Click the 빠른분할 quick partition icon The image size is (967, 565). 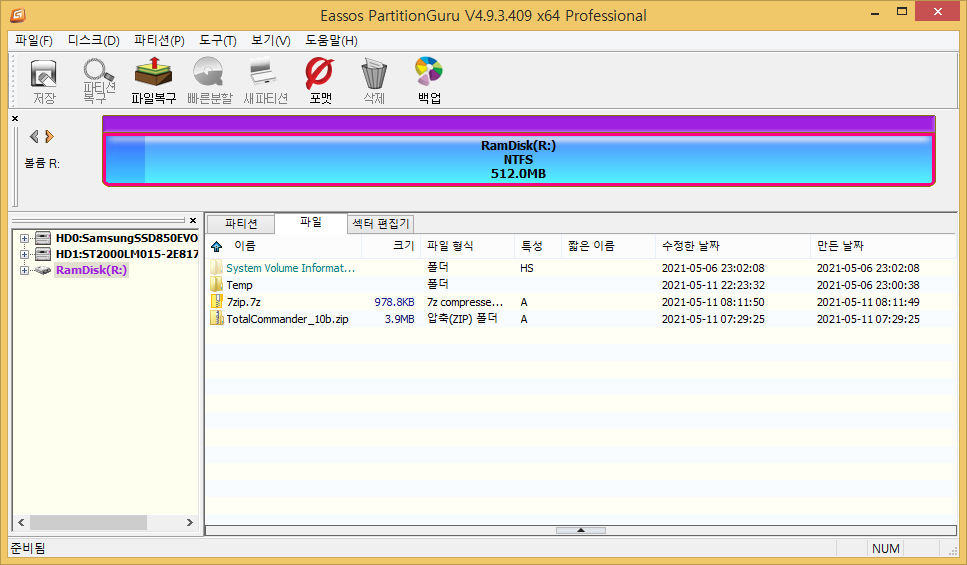click(210, 80)
